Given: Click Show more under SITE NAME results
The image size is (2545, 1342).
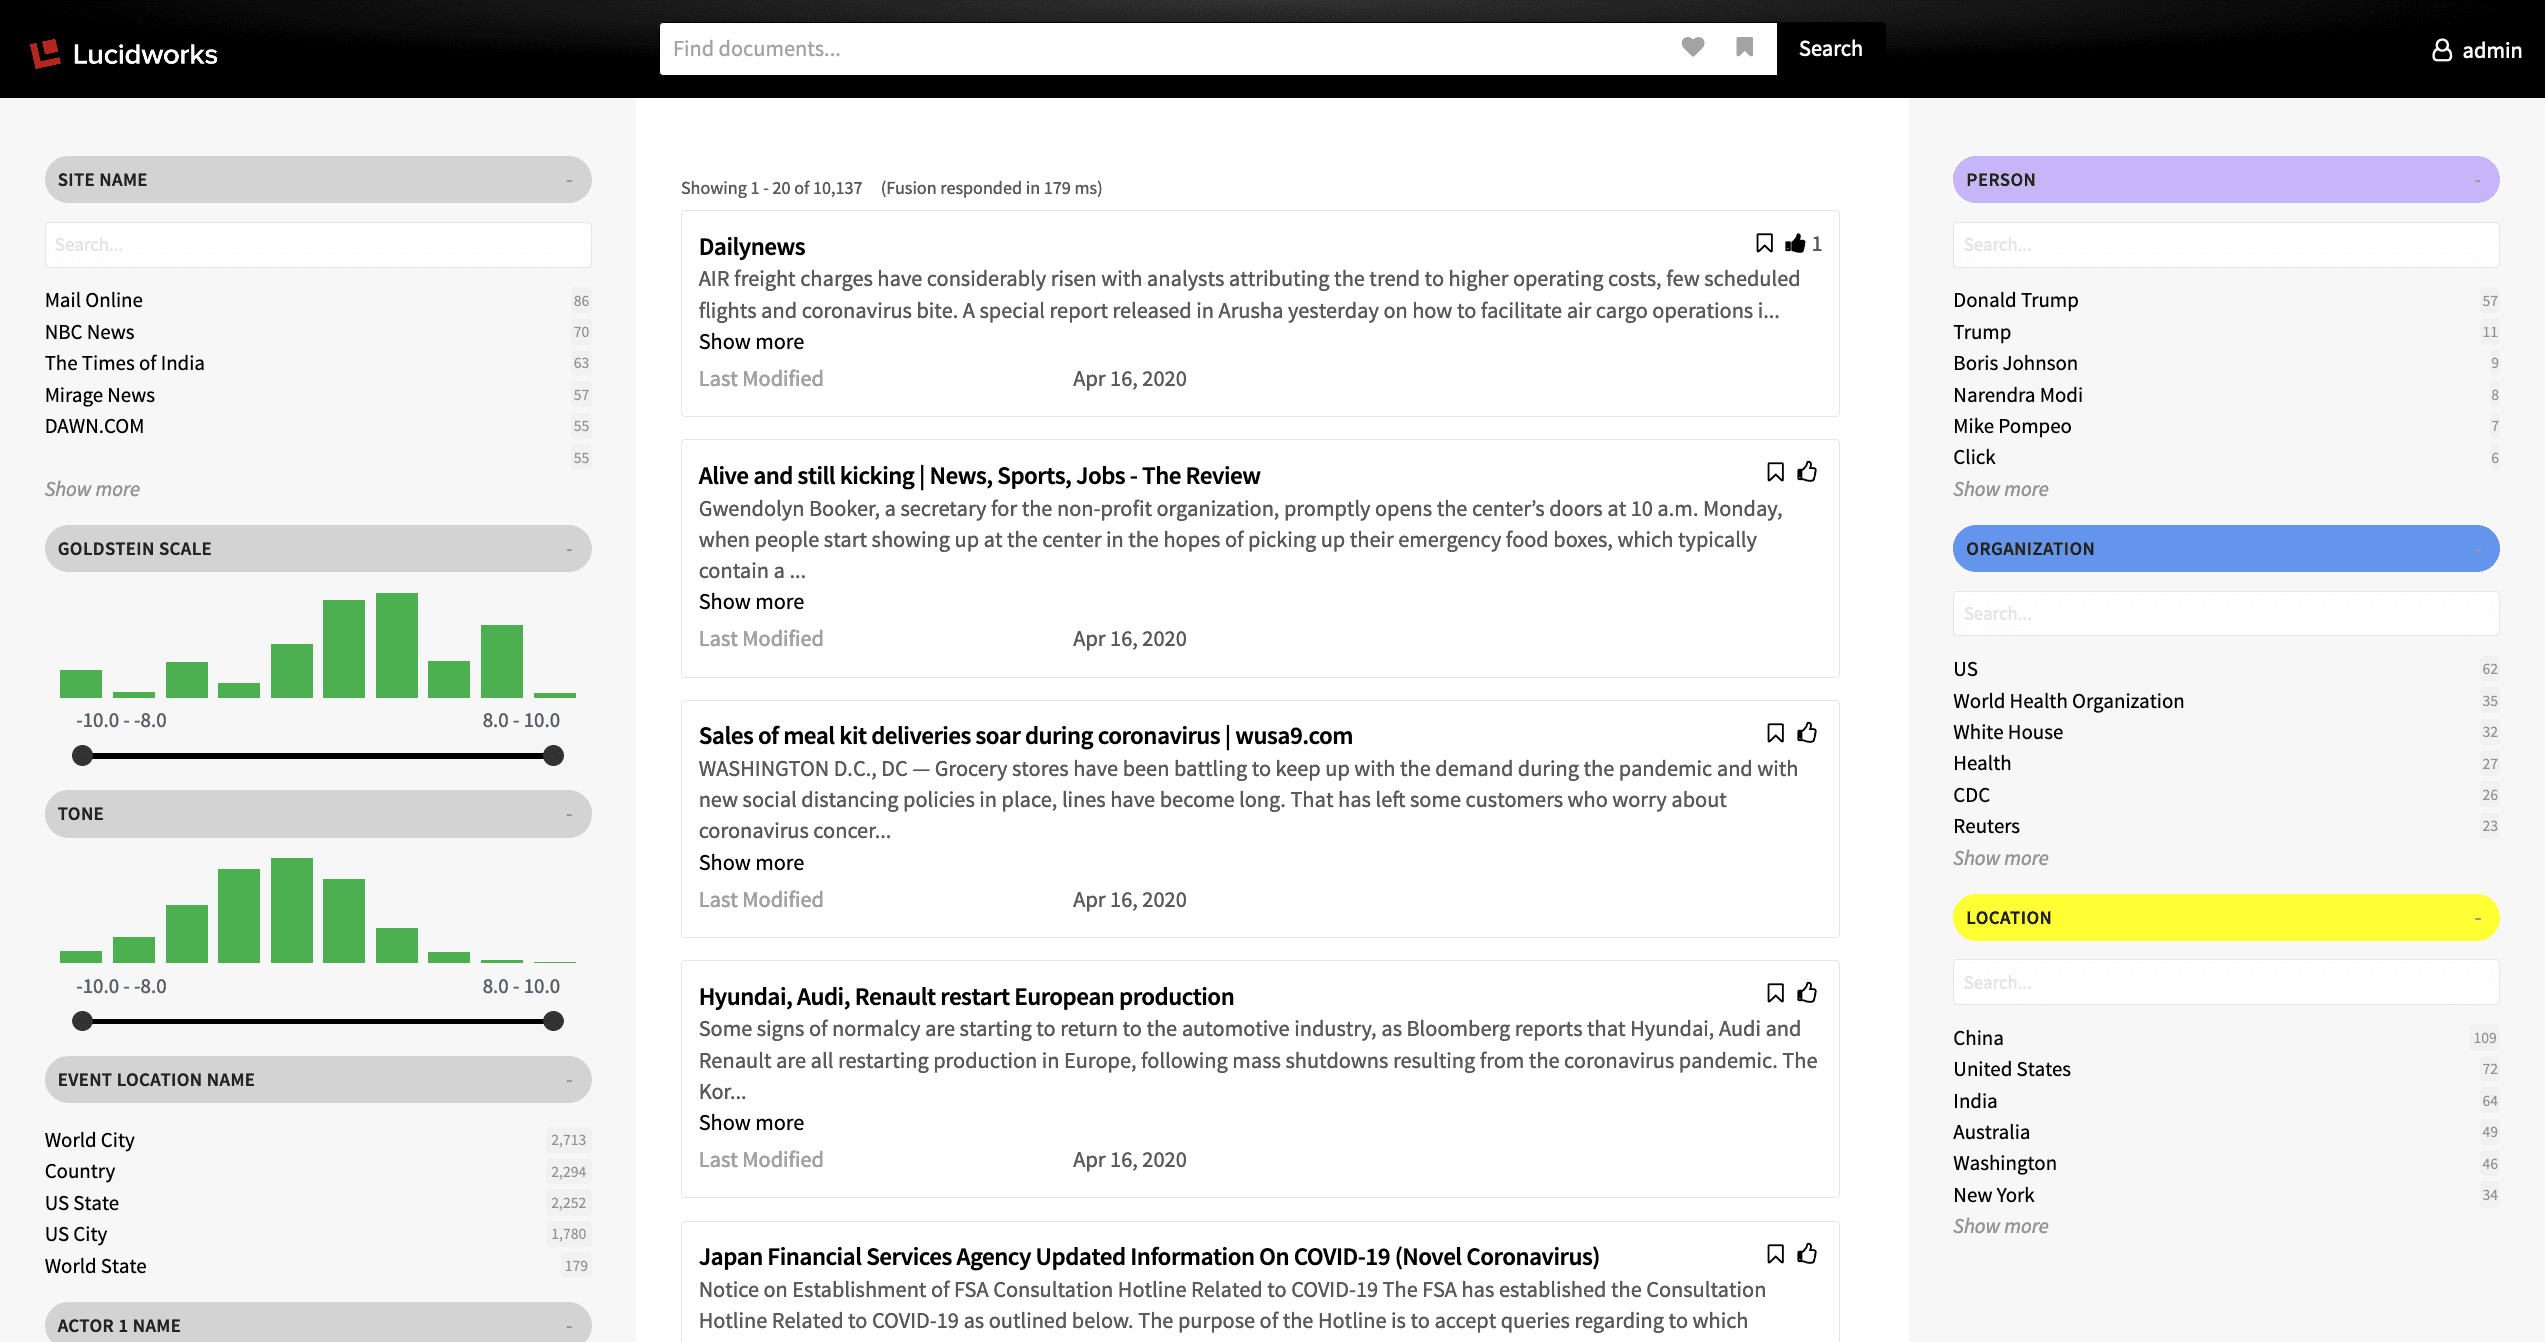Looking at the screenshot, I should coord(91,488).
